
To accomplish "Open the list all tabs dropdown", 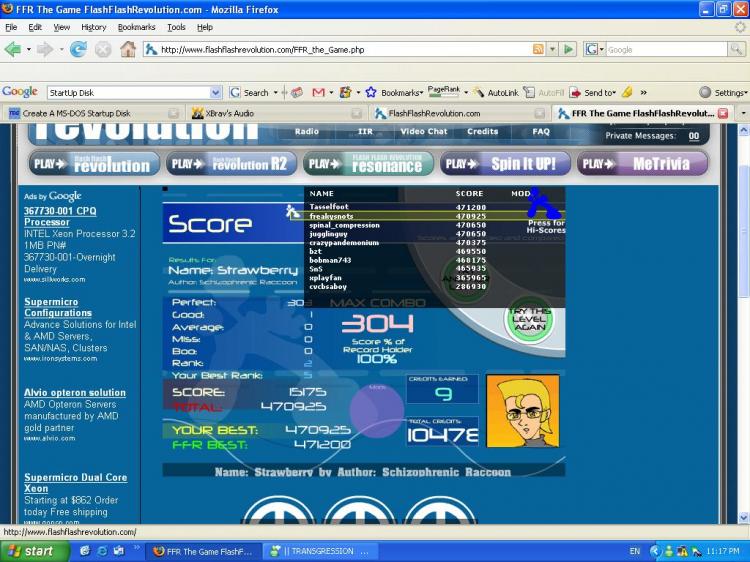I will 743,113.
